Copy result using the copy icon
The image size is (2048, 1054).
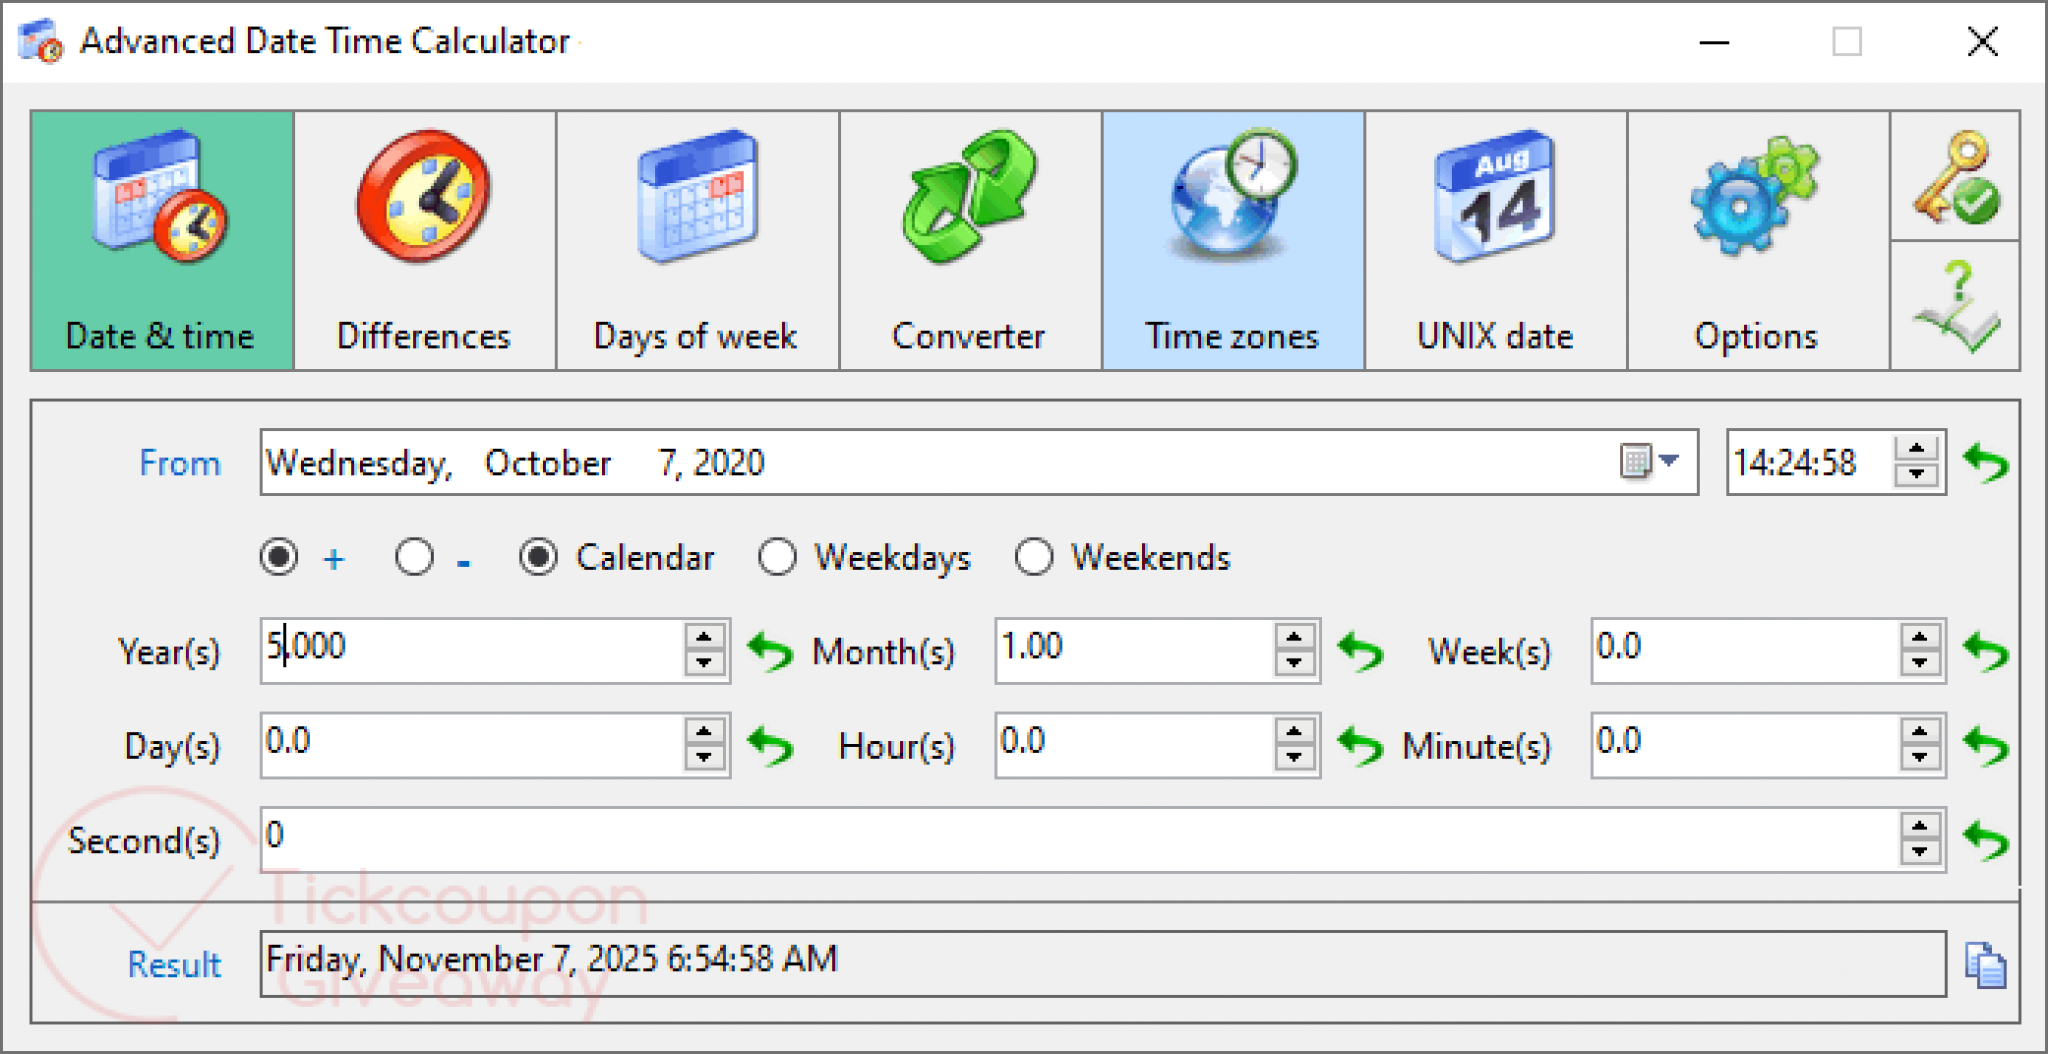click(x=1985, y=965)
